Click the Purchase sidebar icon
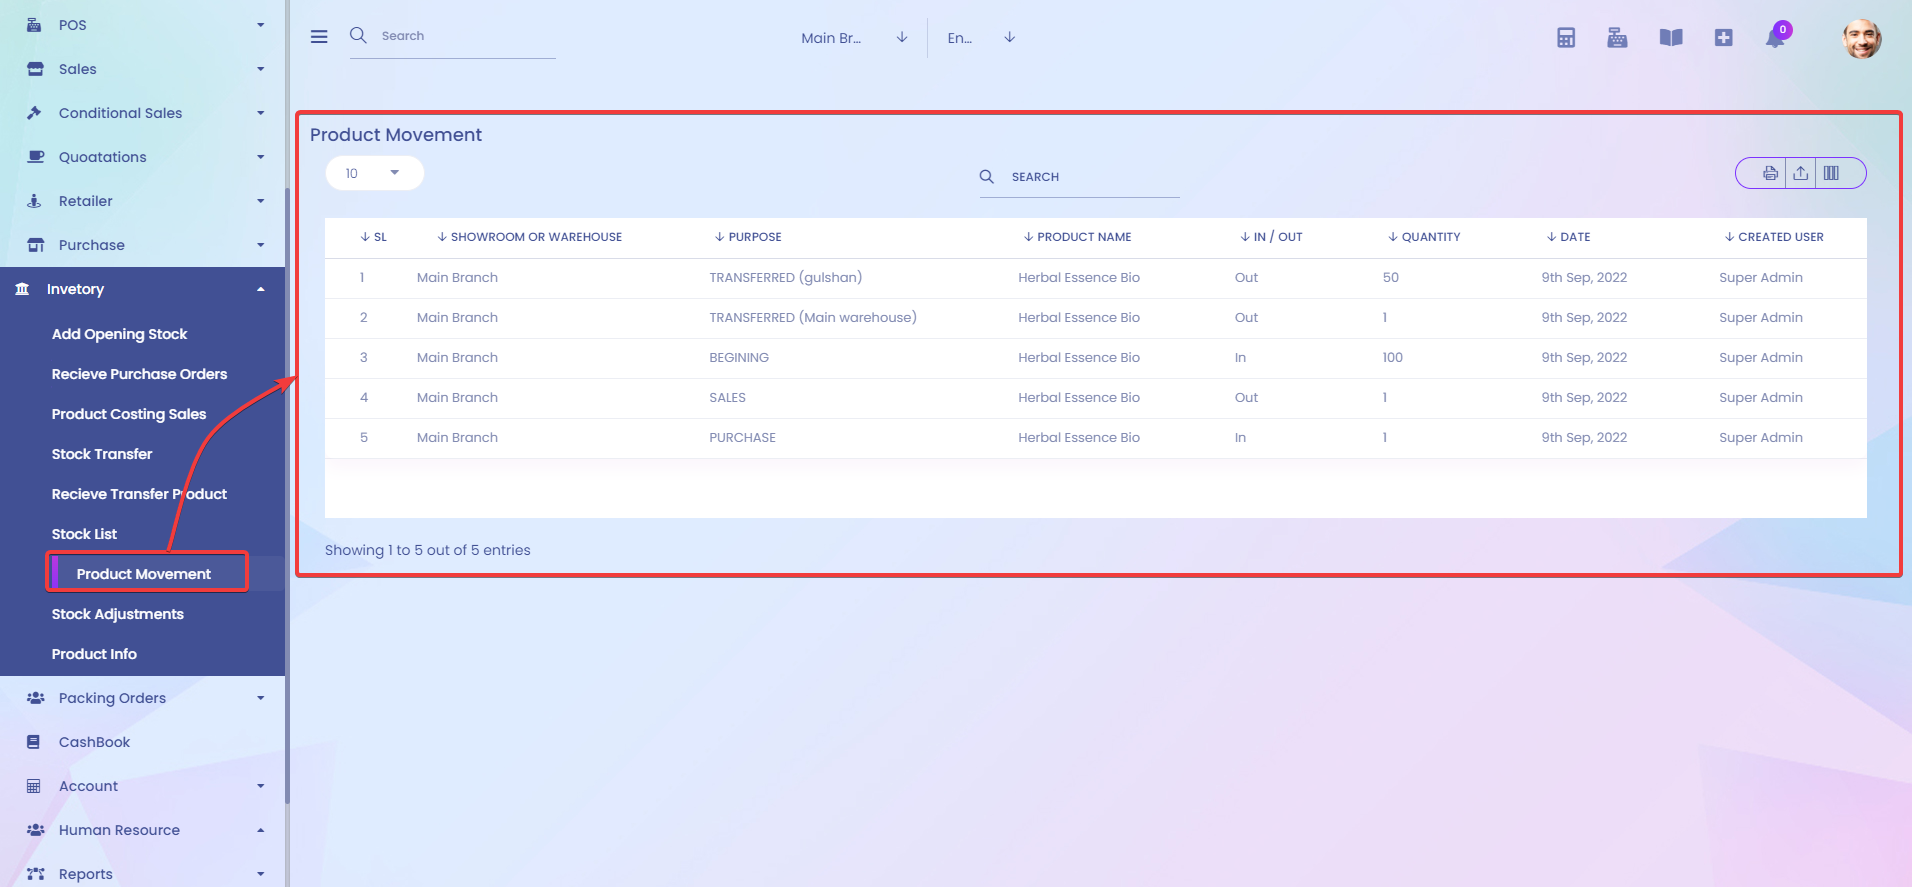The image size is (1912, 887). click(x=35, y=245)
